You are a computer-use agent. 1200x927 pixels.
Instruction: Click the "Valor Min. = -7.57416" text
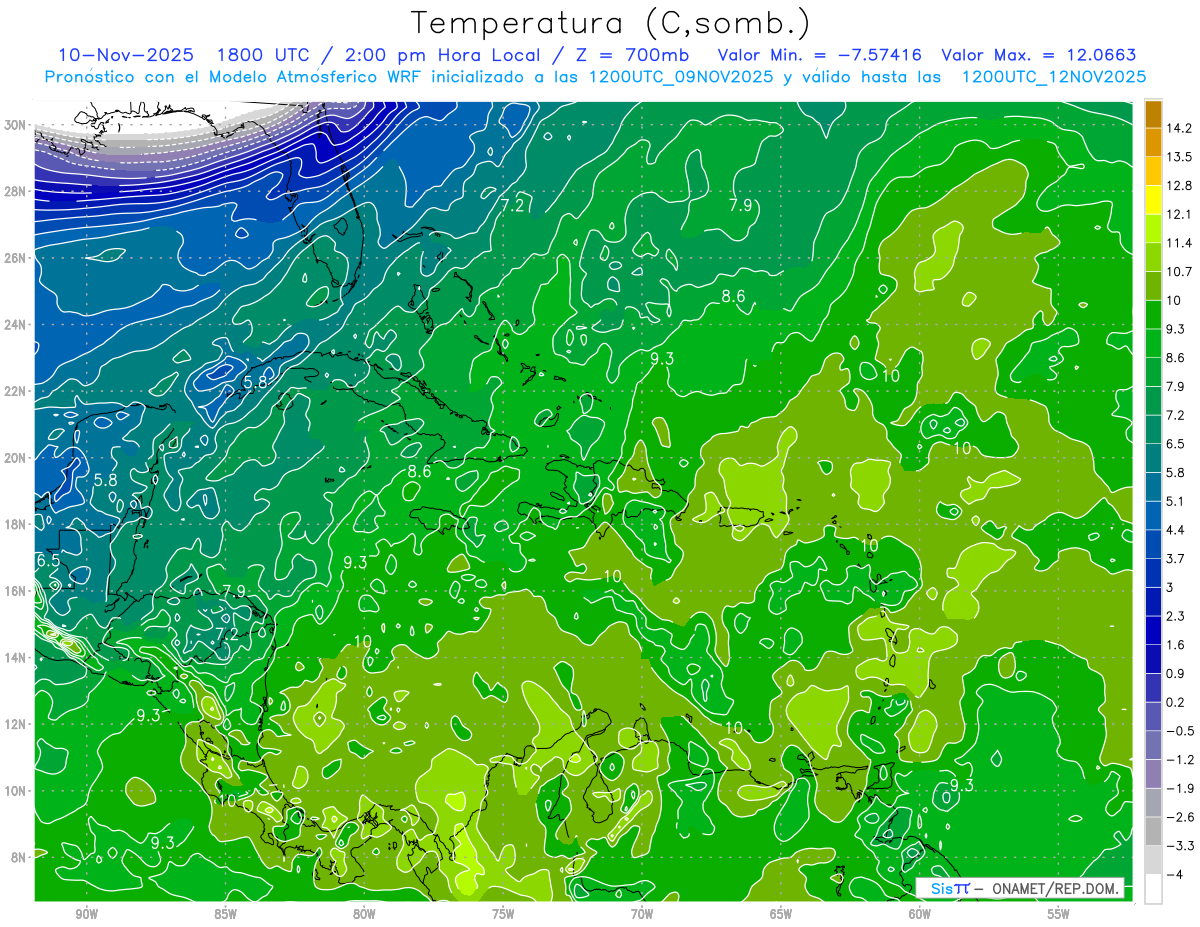pos(820,55)
